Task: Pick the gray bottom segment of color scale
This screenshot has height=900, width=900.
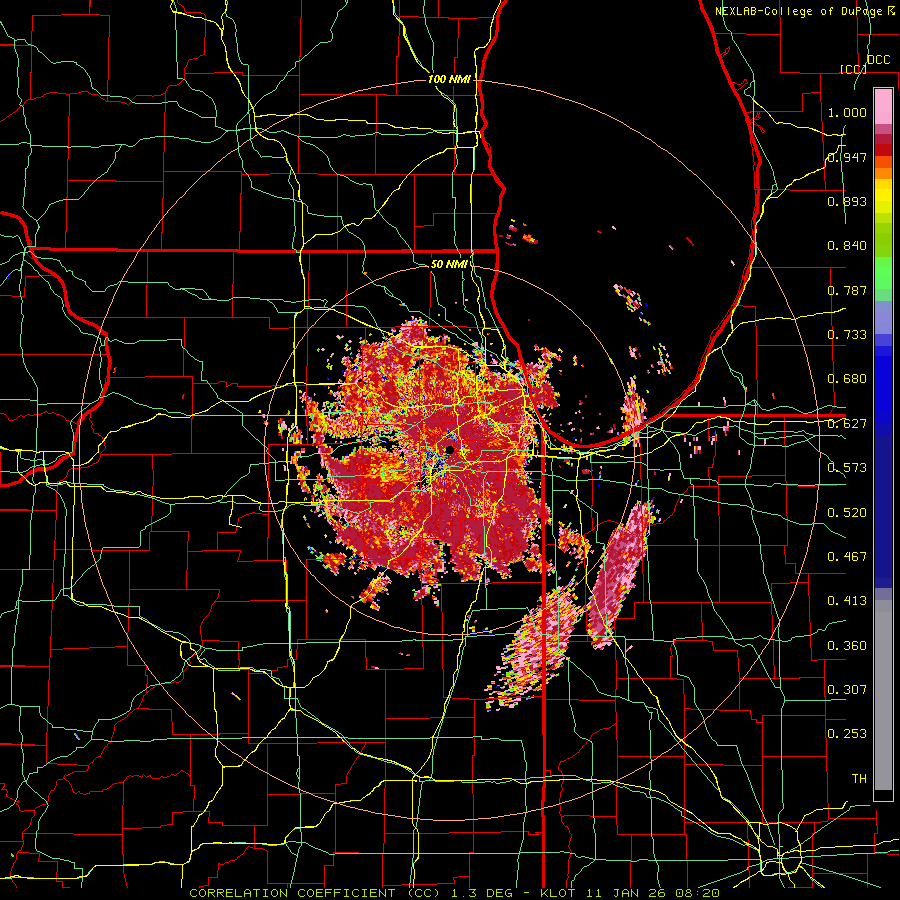Action: click(883, 695)
